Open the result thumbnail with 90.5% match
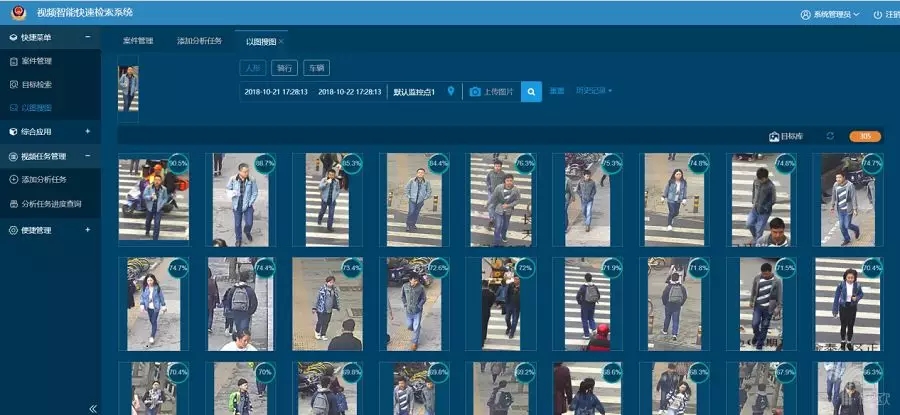This screenshot has width=900, height=415. [x=153, y=200]
